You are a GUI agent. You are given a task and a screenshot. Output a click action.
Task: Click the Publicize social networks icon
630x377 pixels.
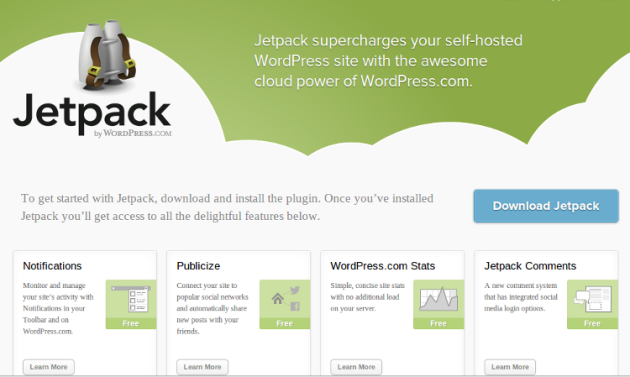[x=285, y=299]
